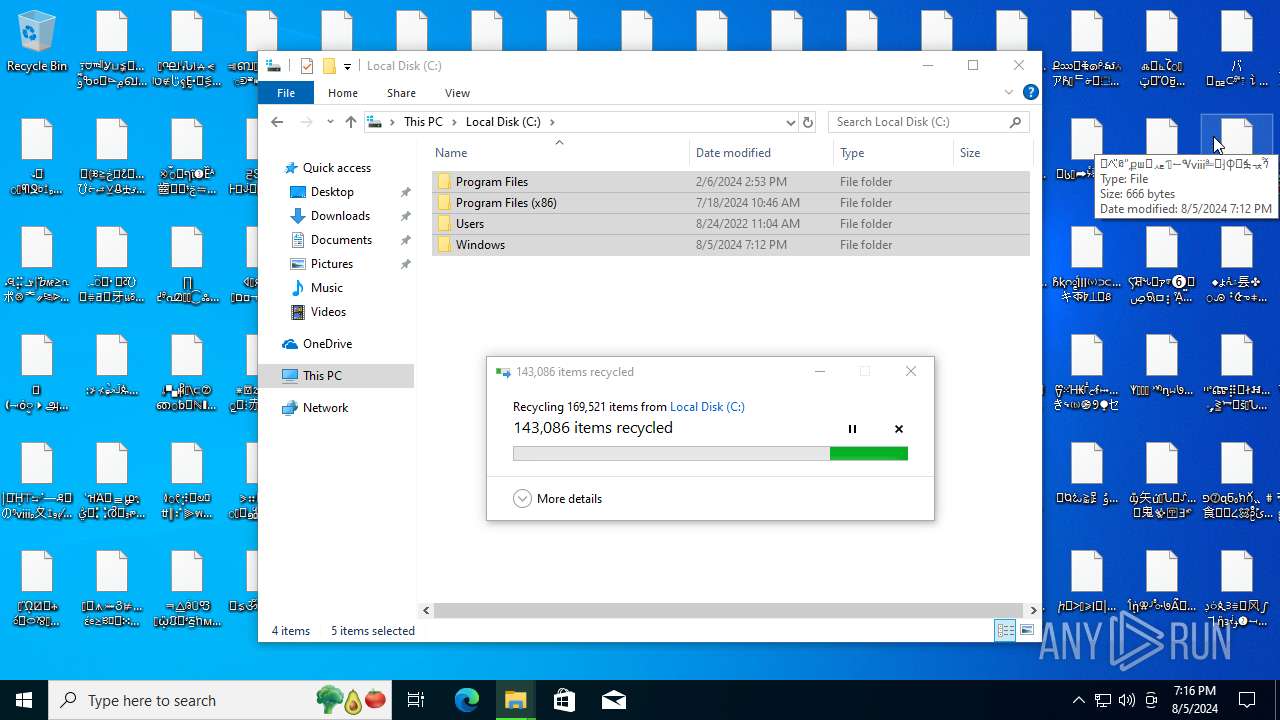This screenshot has height=720, width=1280.
Task: Open the Windows Start menu
Action: [x=24, y=700]
